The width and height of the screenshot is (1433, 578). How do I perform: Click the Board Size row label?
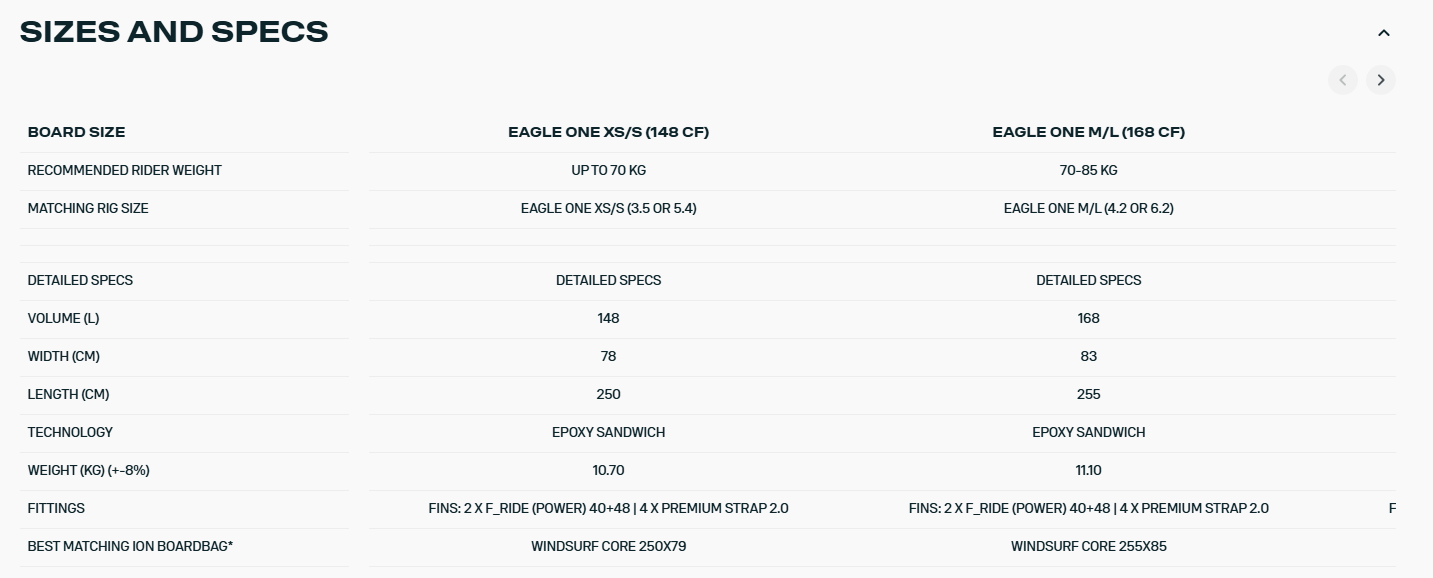click(x=76, y=132)
